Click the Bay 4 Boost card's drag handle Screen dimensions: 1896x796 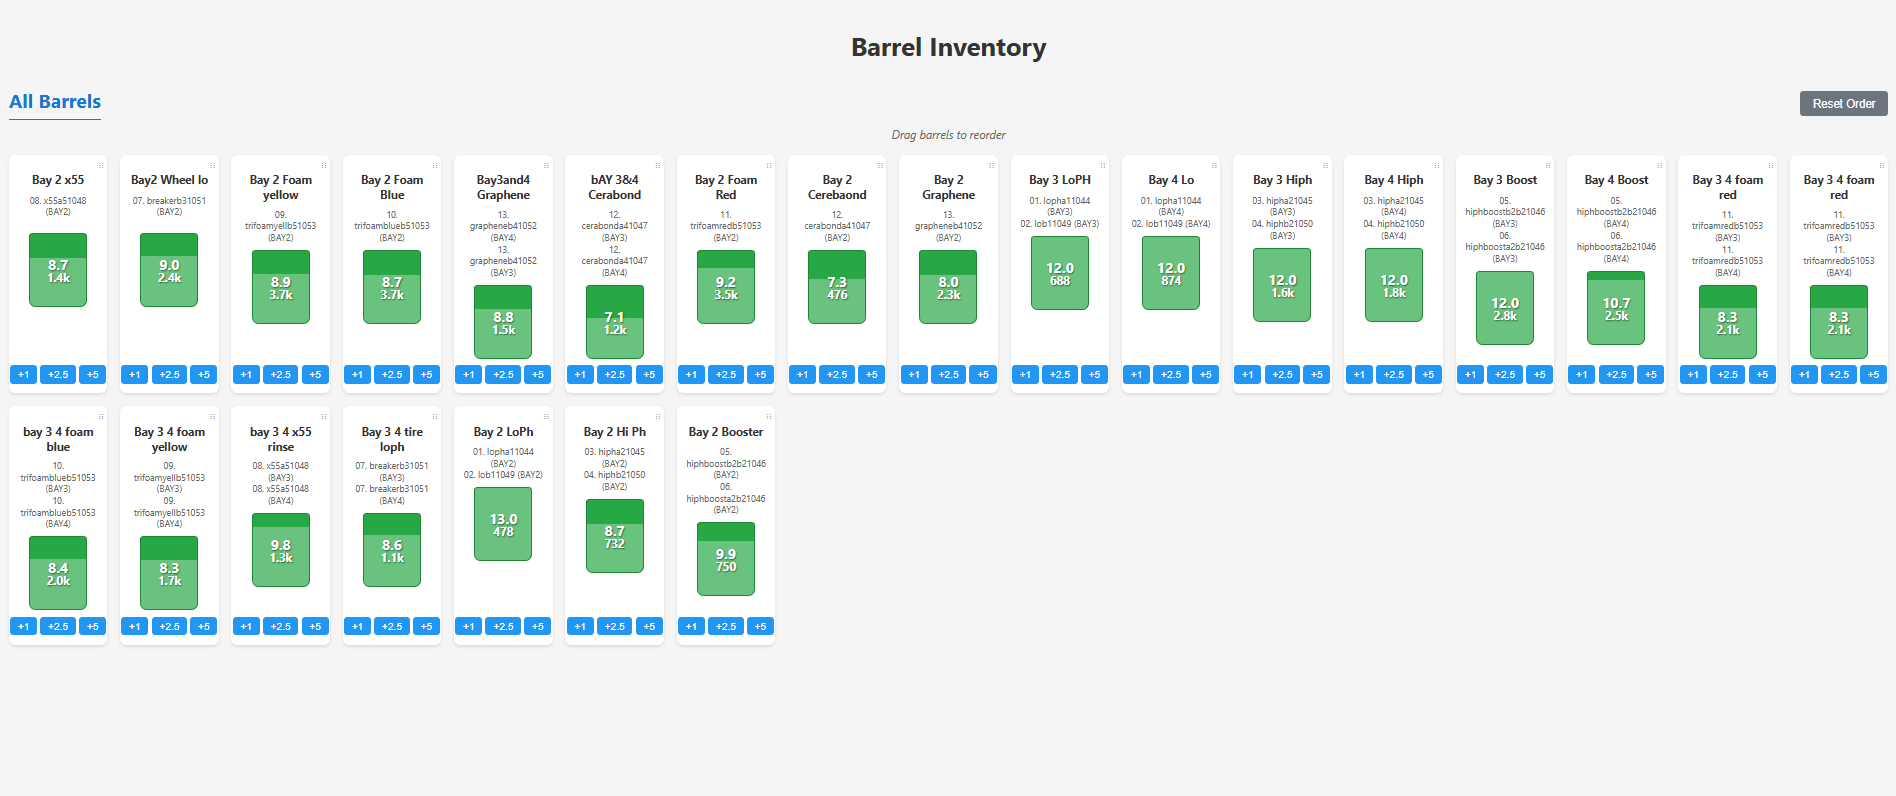coord(1659,165)
